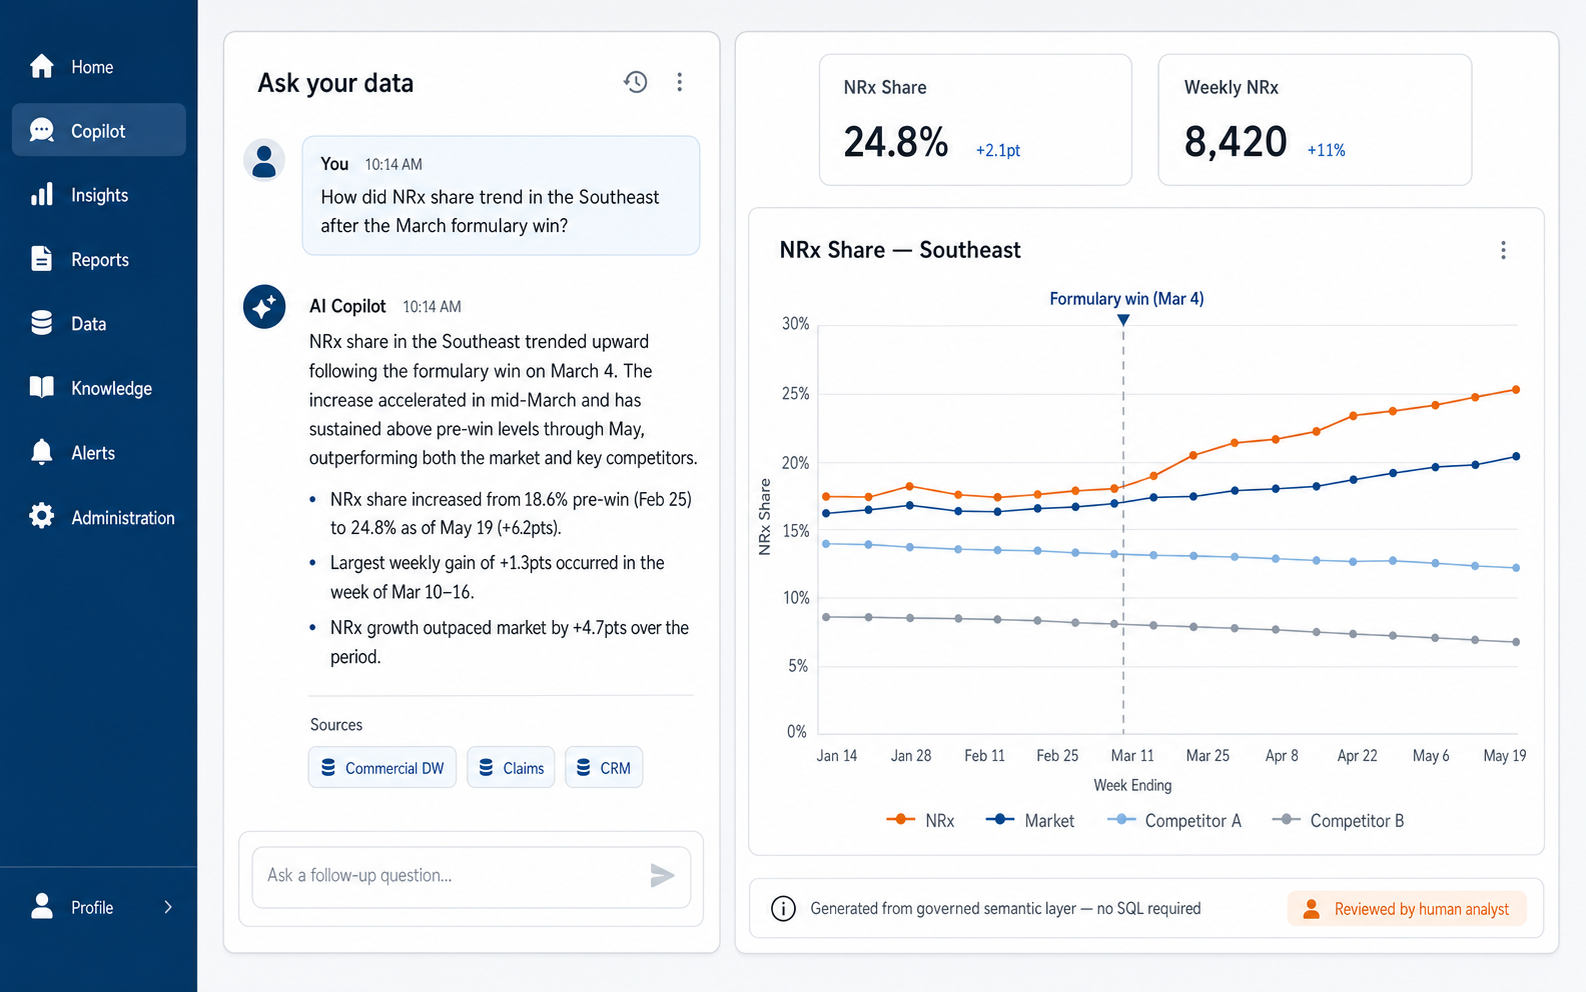
Task: Click the Administration gear icon
Action: click(x=42, y=516)
